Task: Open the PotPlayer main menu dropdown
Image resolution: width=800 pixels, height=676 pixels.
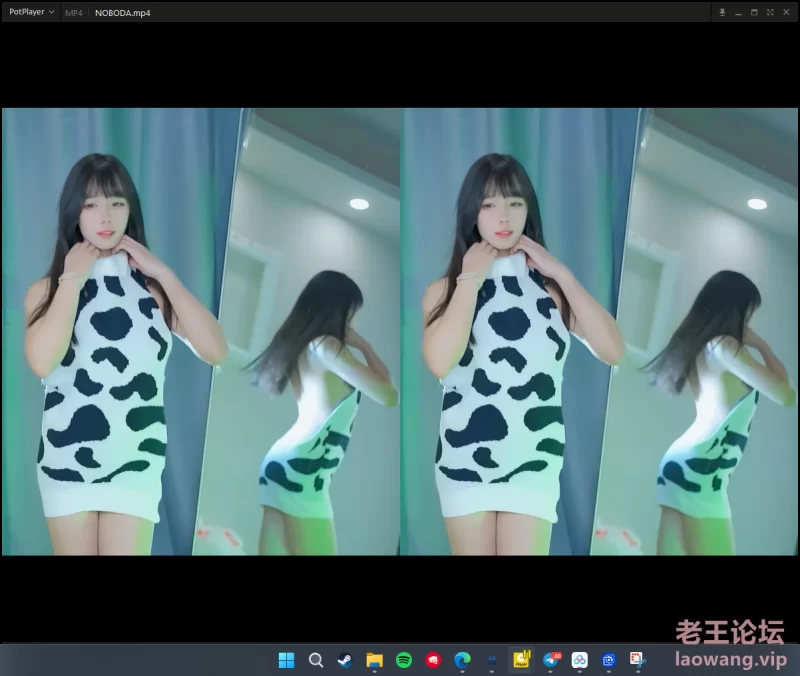Action: pos(31,12)
